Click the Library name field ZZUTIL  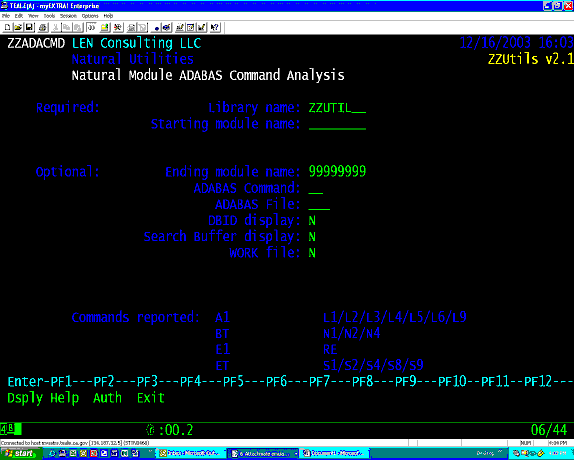coord(337,108)
